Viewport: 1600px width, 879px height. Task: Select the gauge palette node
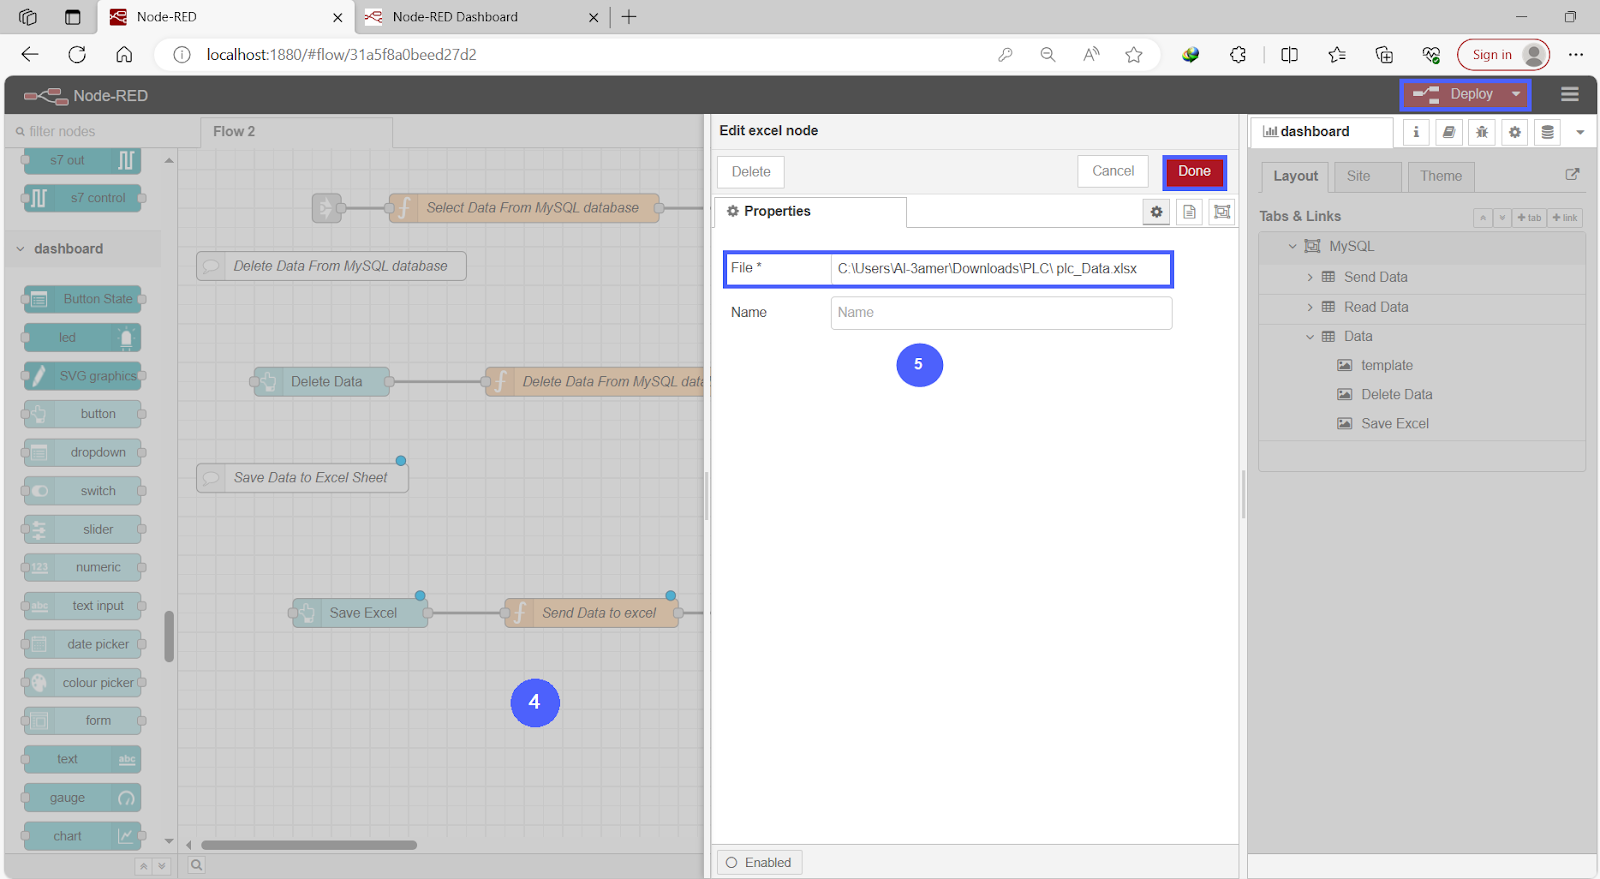82,798
